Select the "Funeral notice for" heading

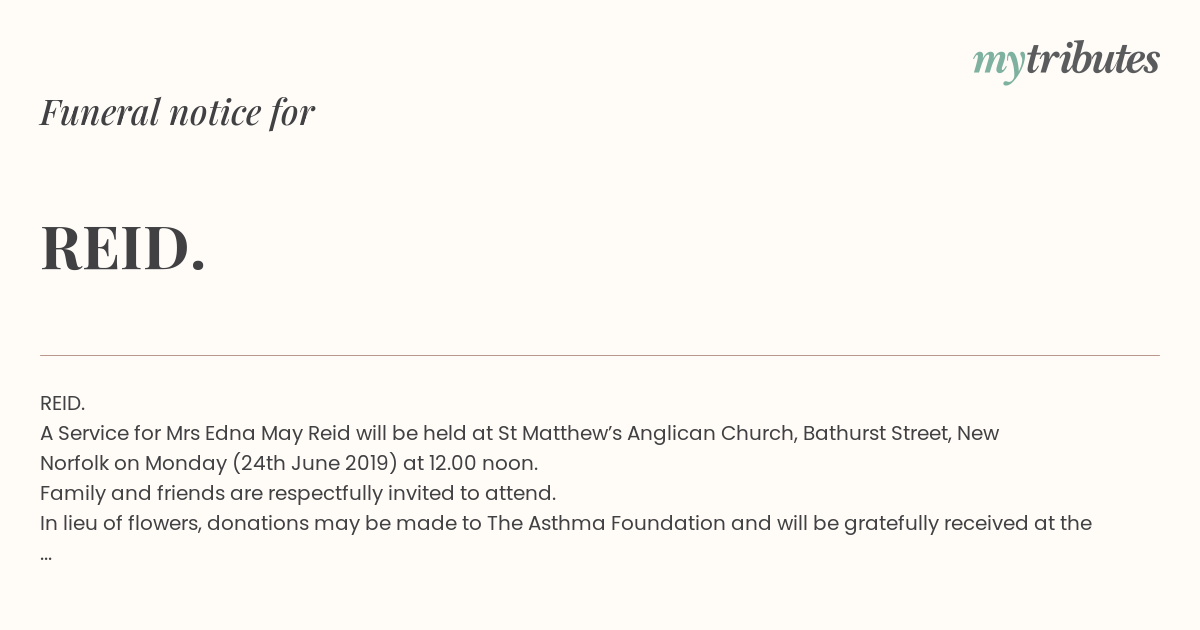pyautogui.click(x=177, y=112)
